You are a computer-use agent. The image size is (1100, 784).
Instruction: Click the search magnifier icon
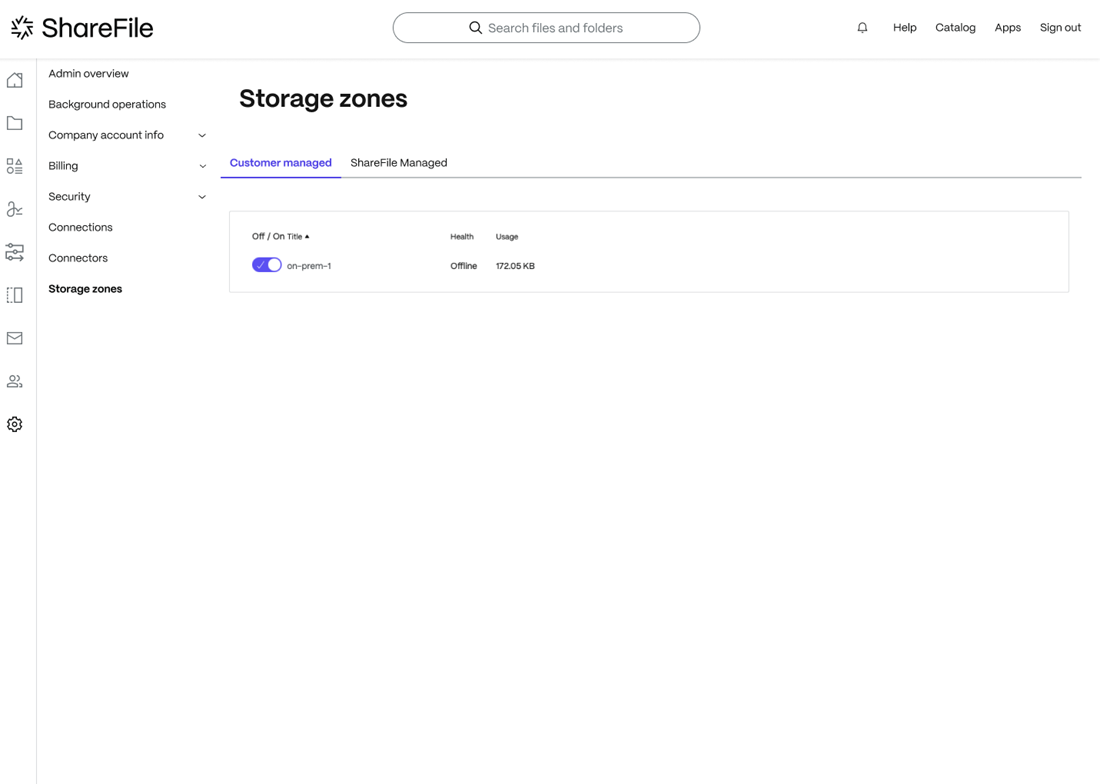pos(475,27)
